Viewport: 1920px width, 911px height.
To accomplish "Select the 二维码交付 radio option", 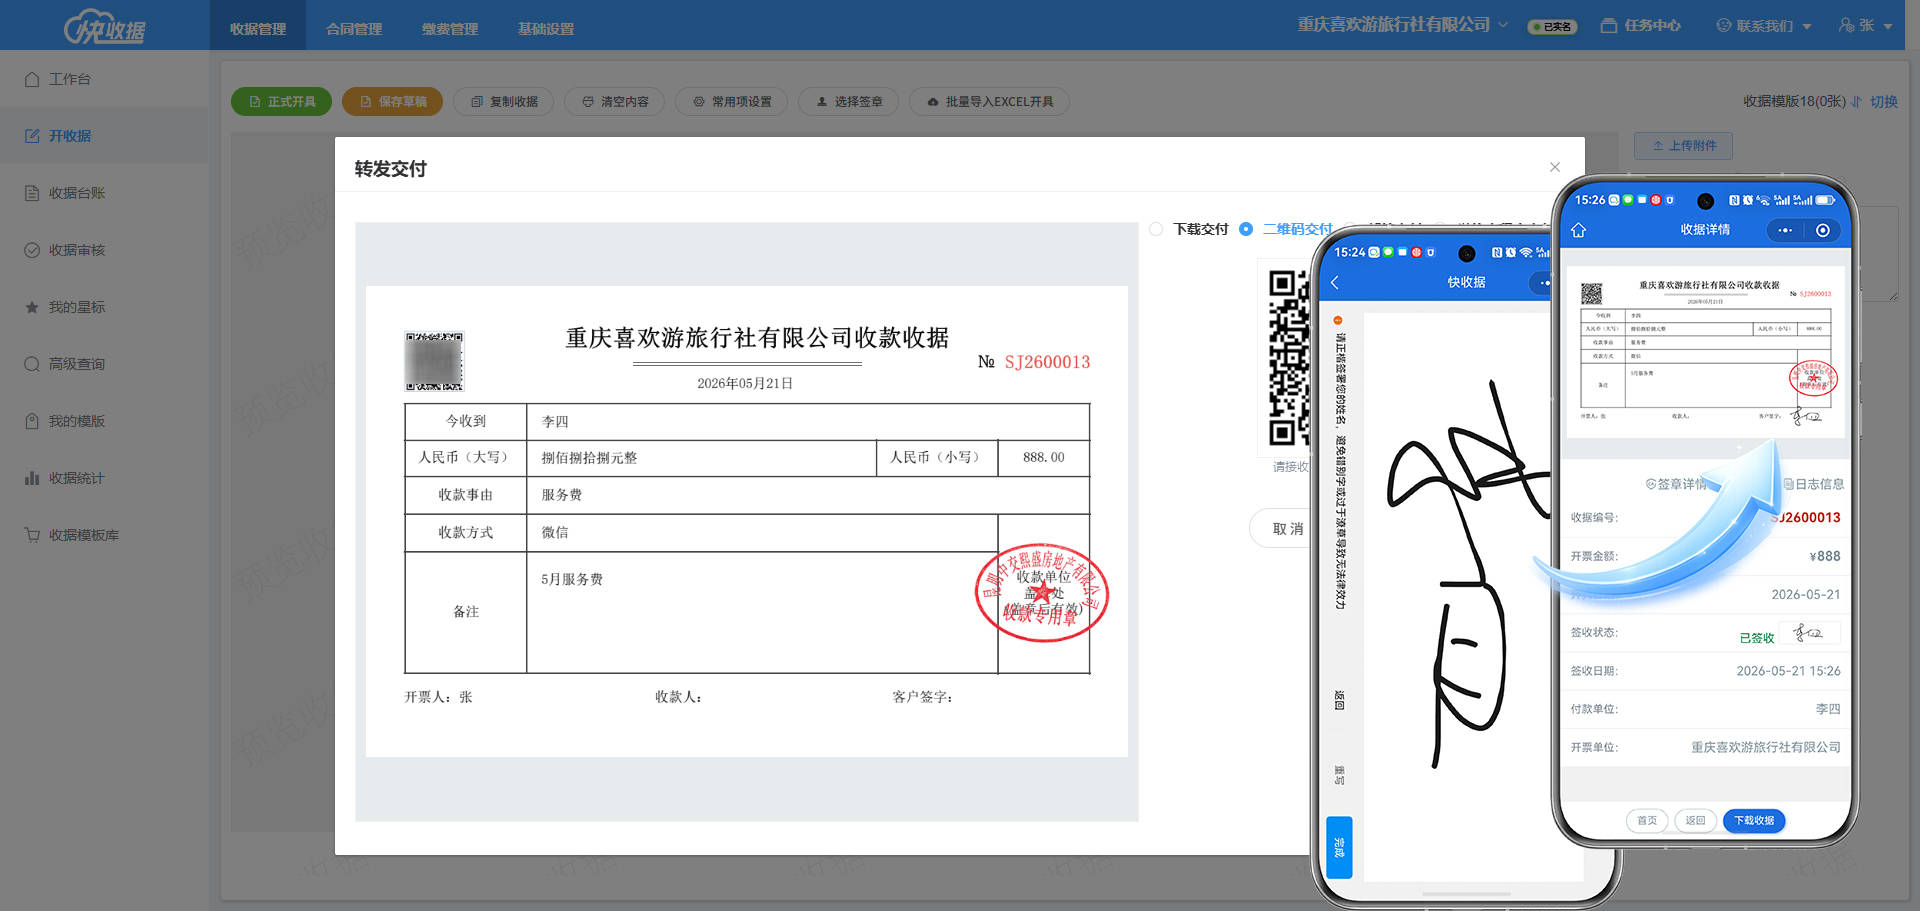I will (1246, 229).
